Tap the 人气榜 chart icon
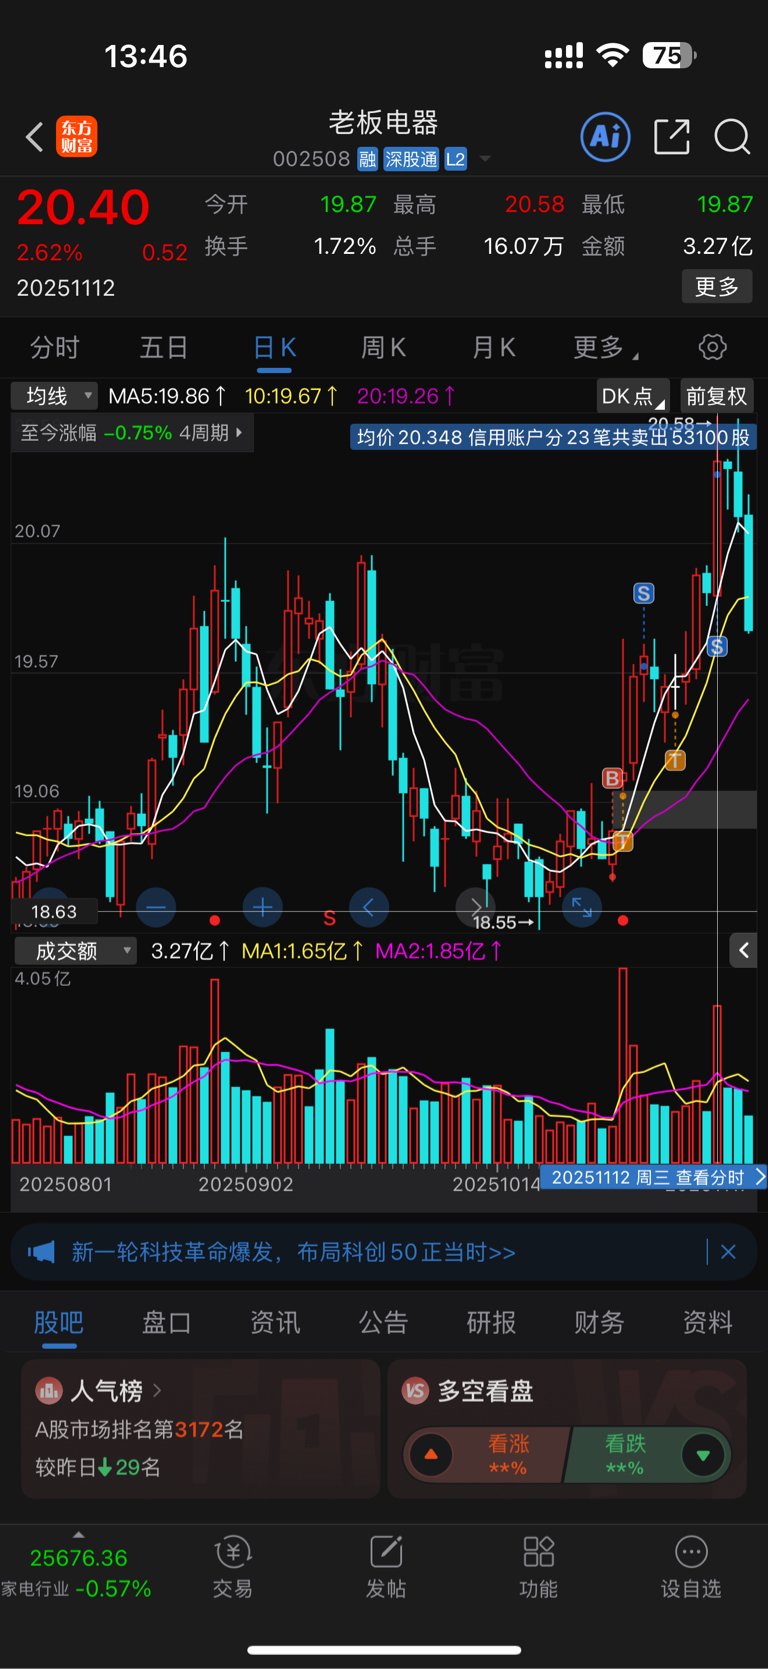 click(49, 1390)
